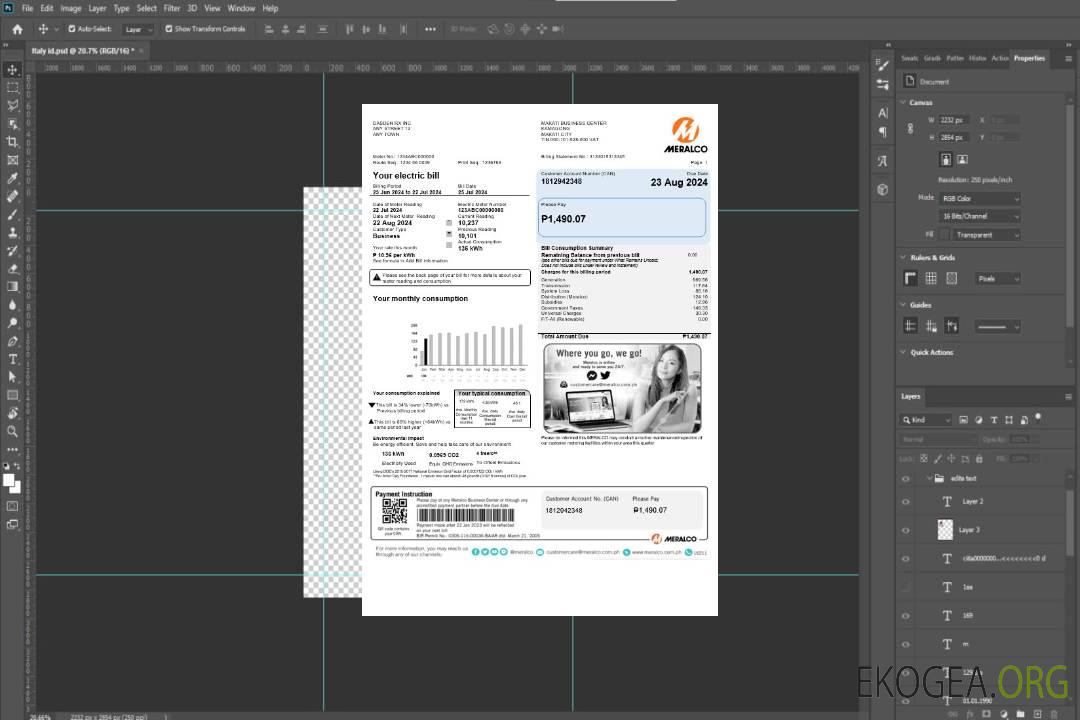Image resolution: width=1080 pixels, height=720 pixels.
Task: Collapse the 'edita text' layer group
Action: click(x=929, y=479)
